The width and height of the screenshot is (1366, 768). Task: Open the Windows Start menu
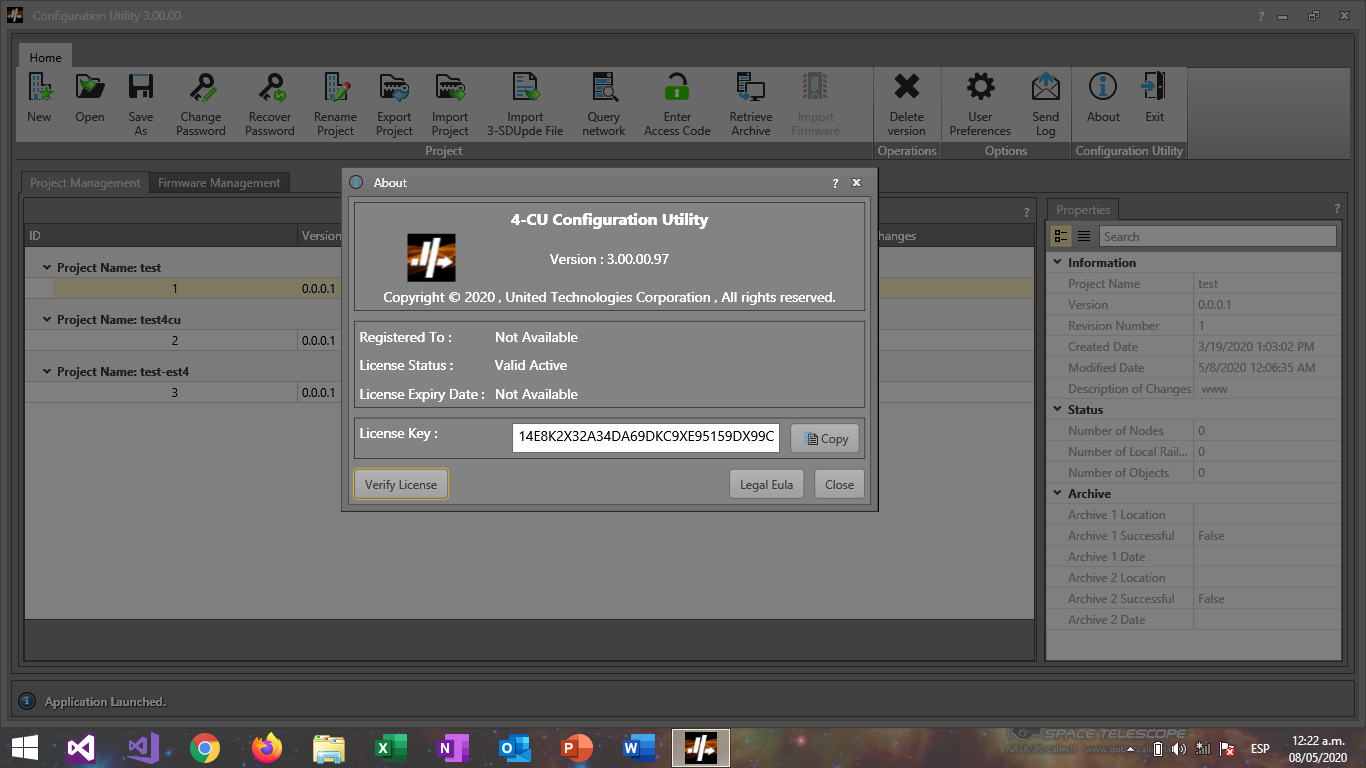pos(24,748)
